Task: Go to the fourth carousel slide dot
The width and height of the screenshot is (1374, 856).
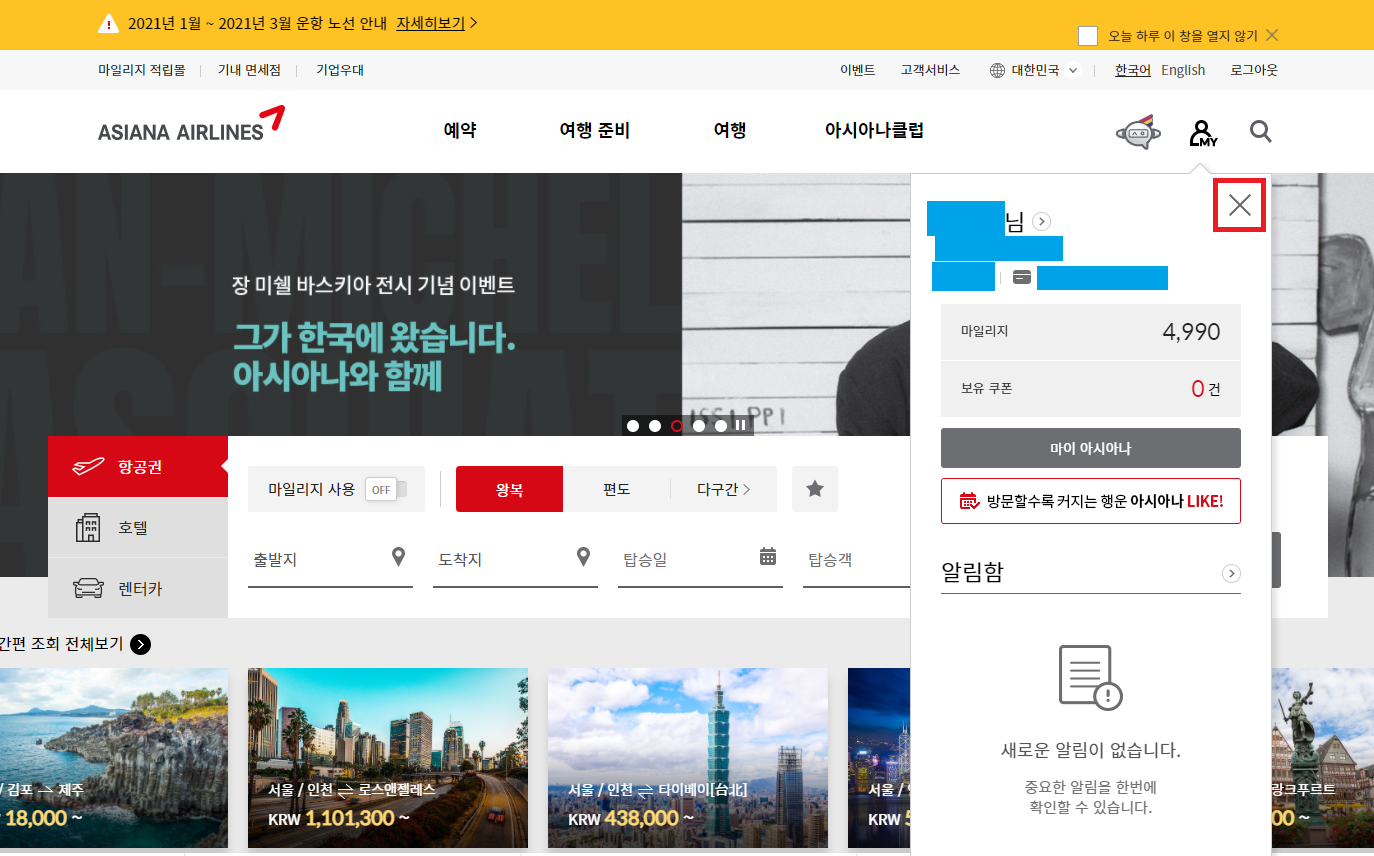Action: coord(699,426)
